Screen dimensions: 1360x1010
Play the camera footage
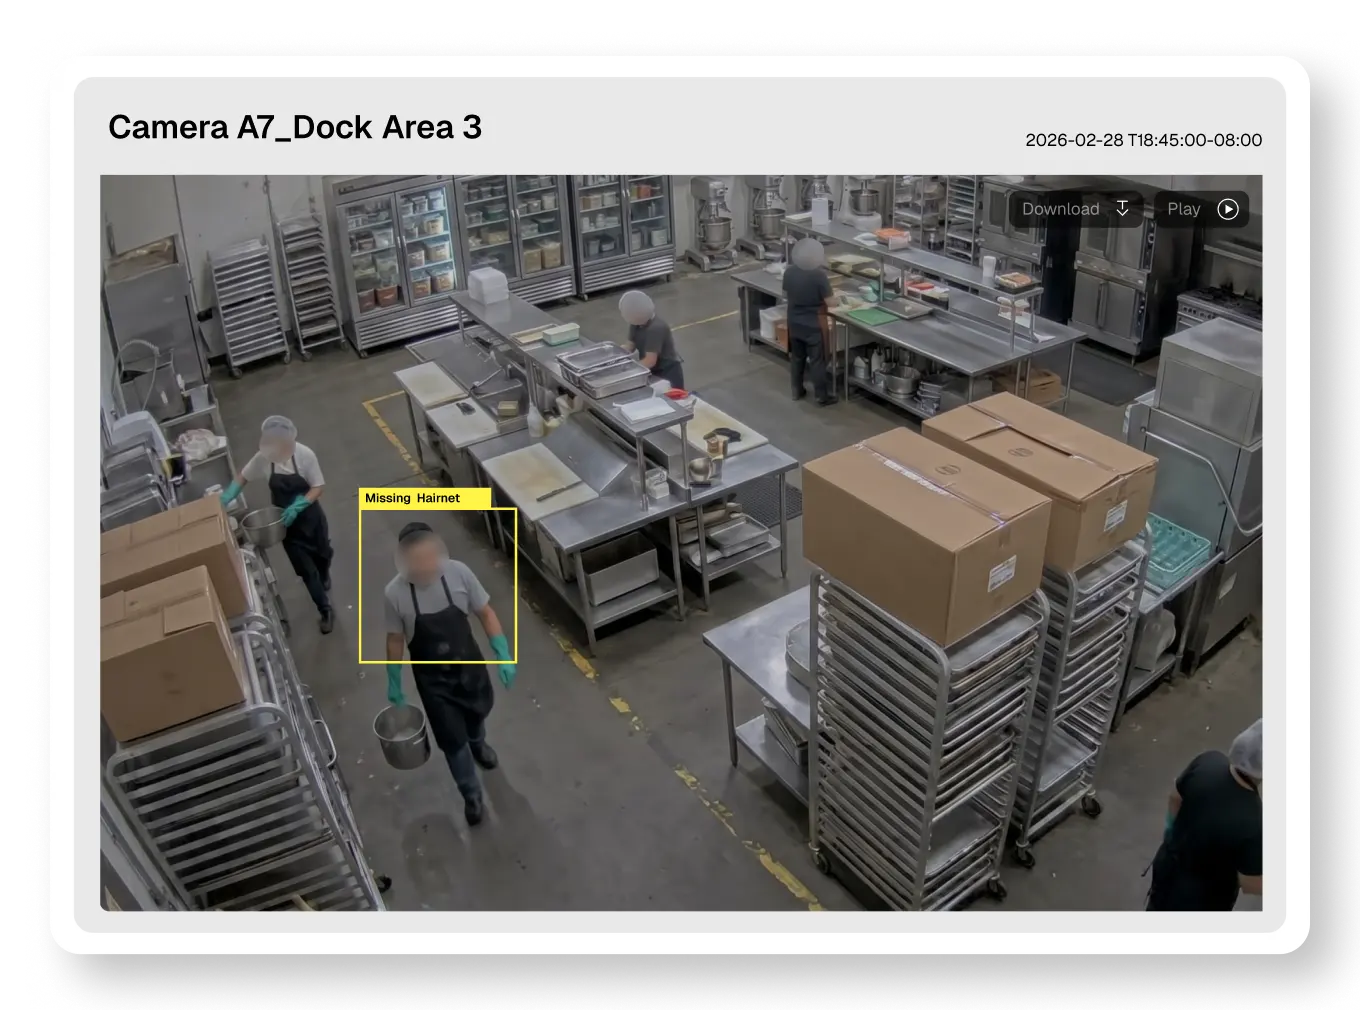click(x=1202, y=209)
